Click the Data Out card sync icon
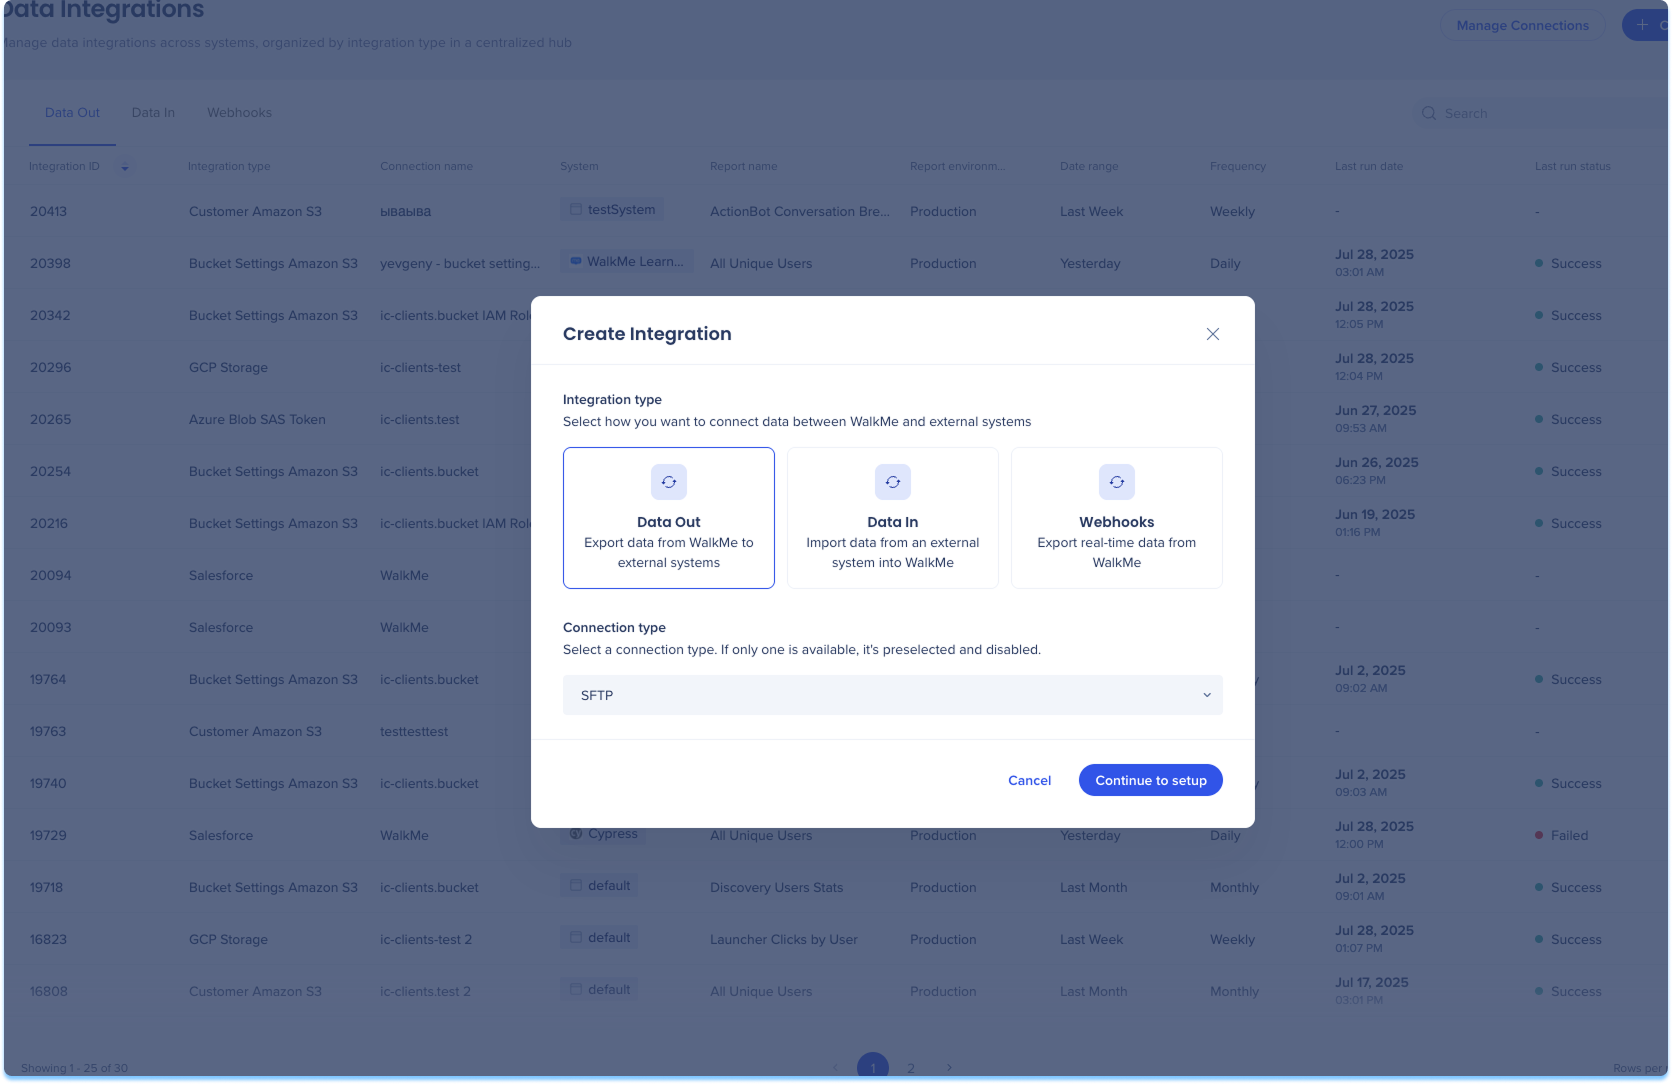This screenshot has width=1672, height=1084. coord(668,482)
